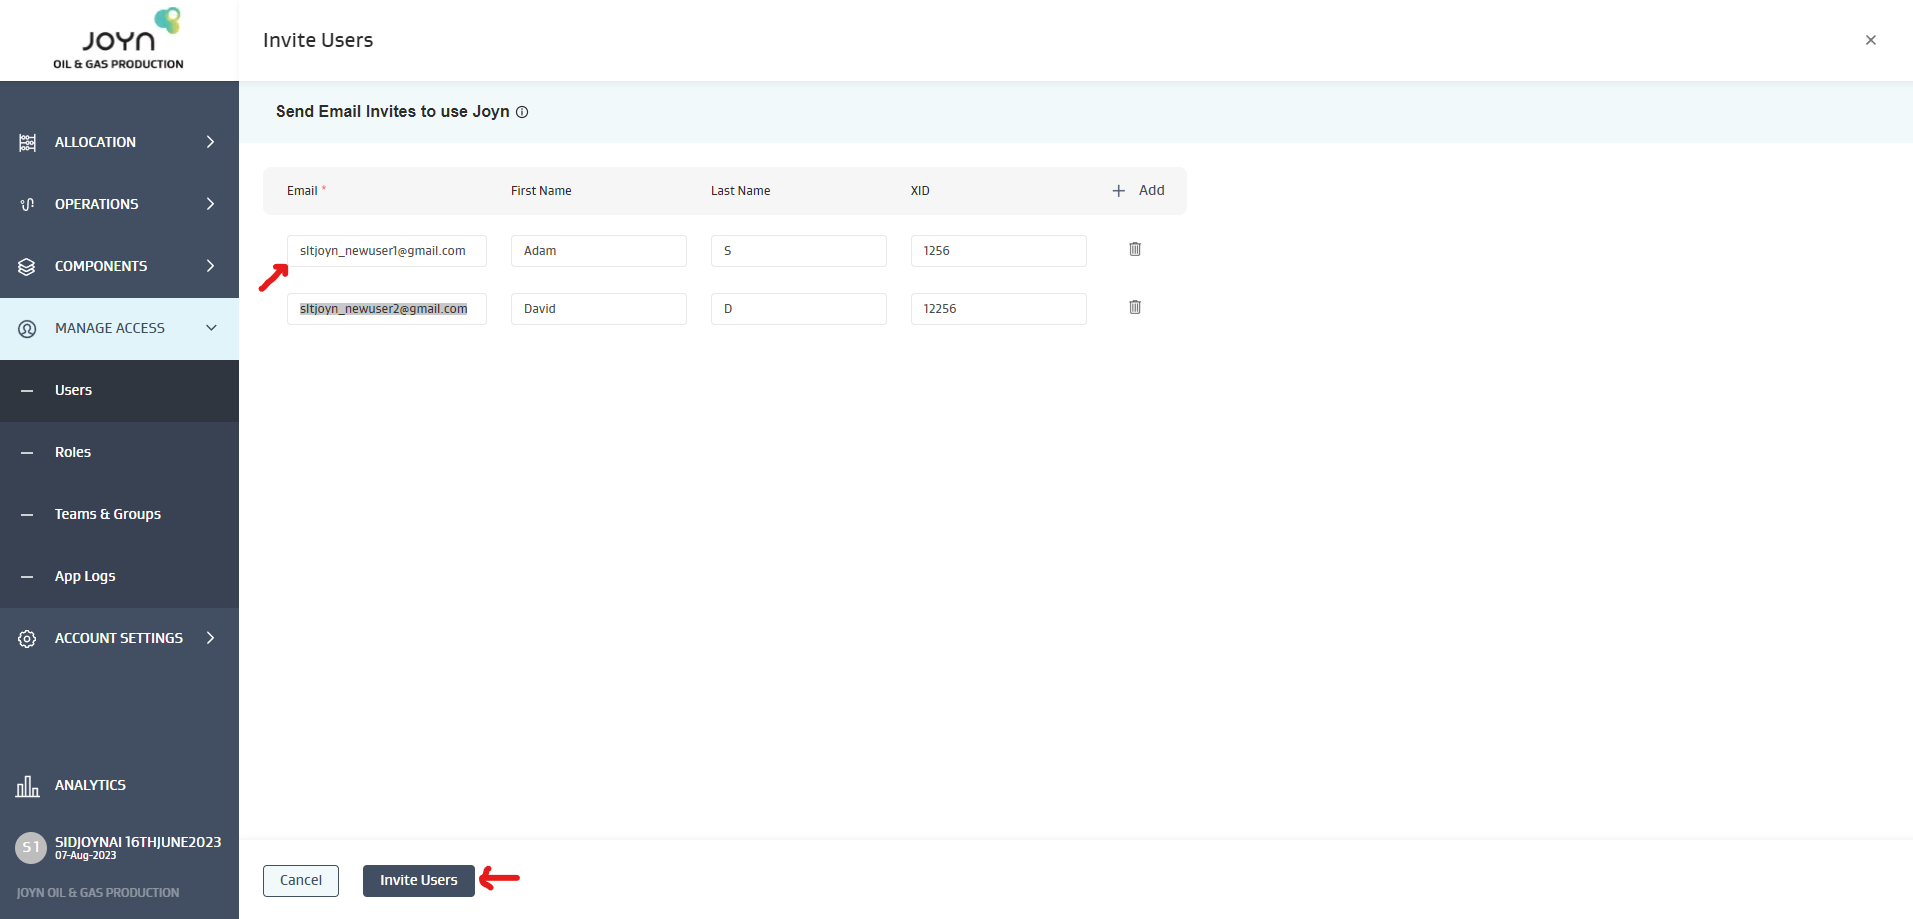Open Analytics bar chart icon

tap(27, 786)
